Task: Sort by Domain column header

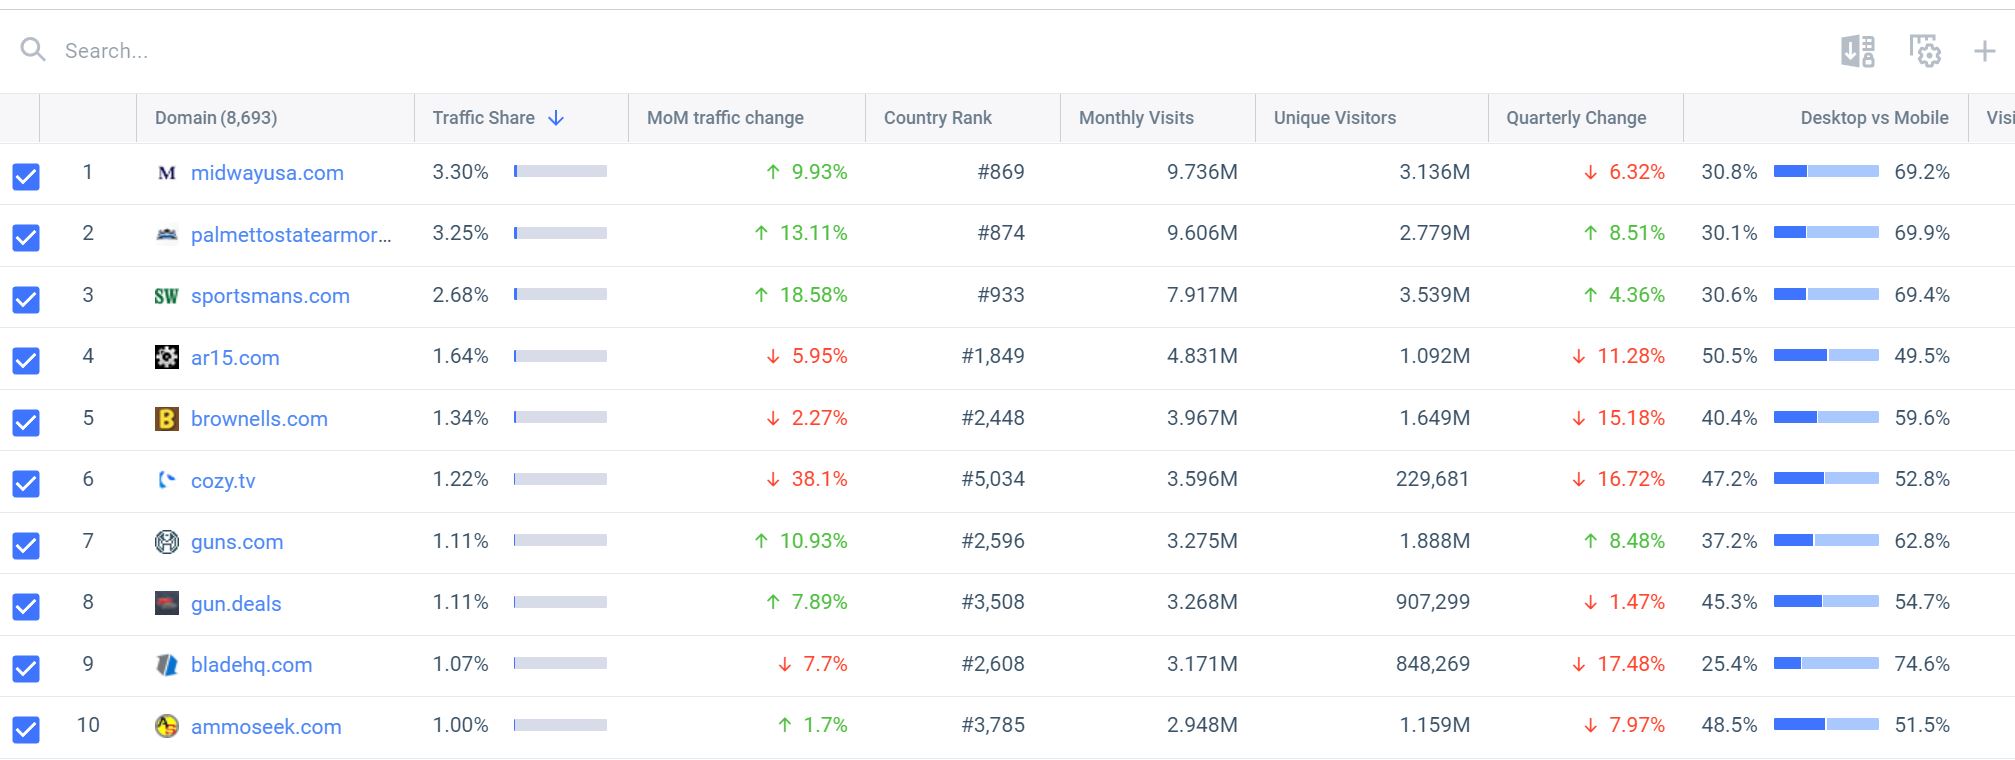Action: coord(216,118)
